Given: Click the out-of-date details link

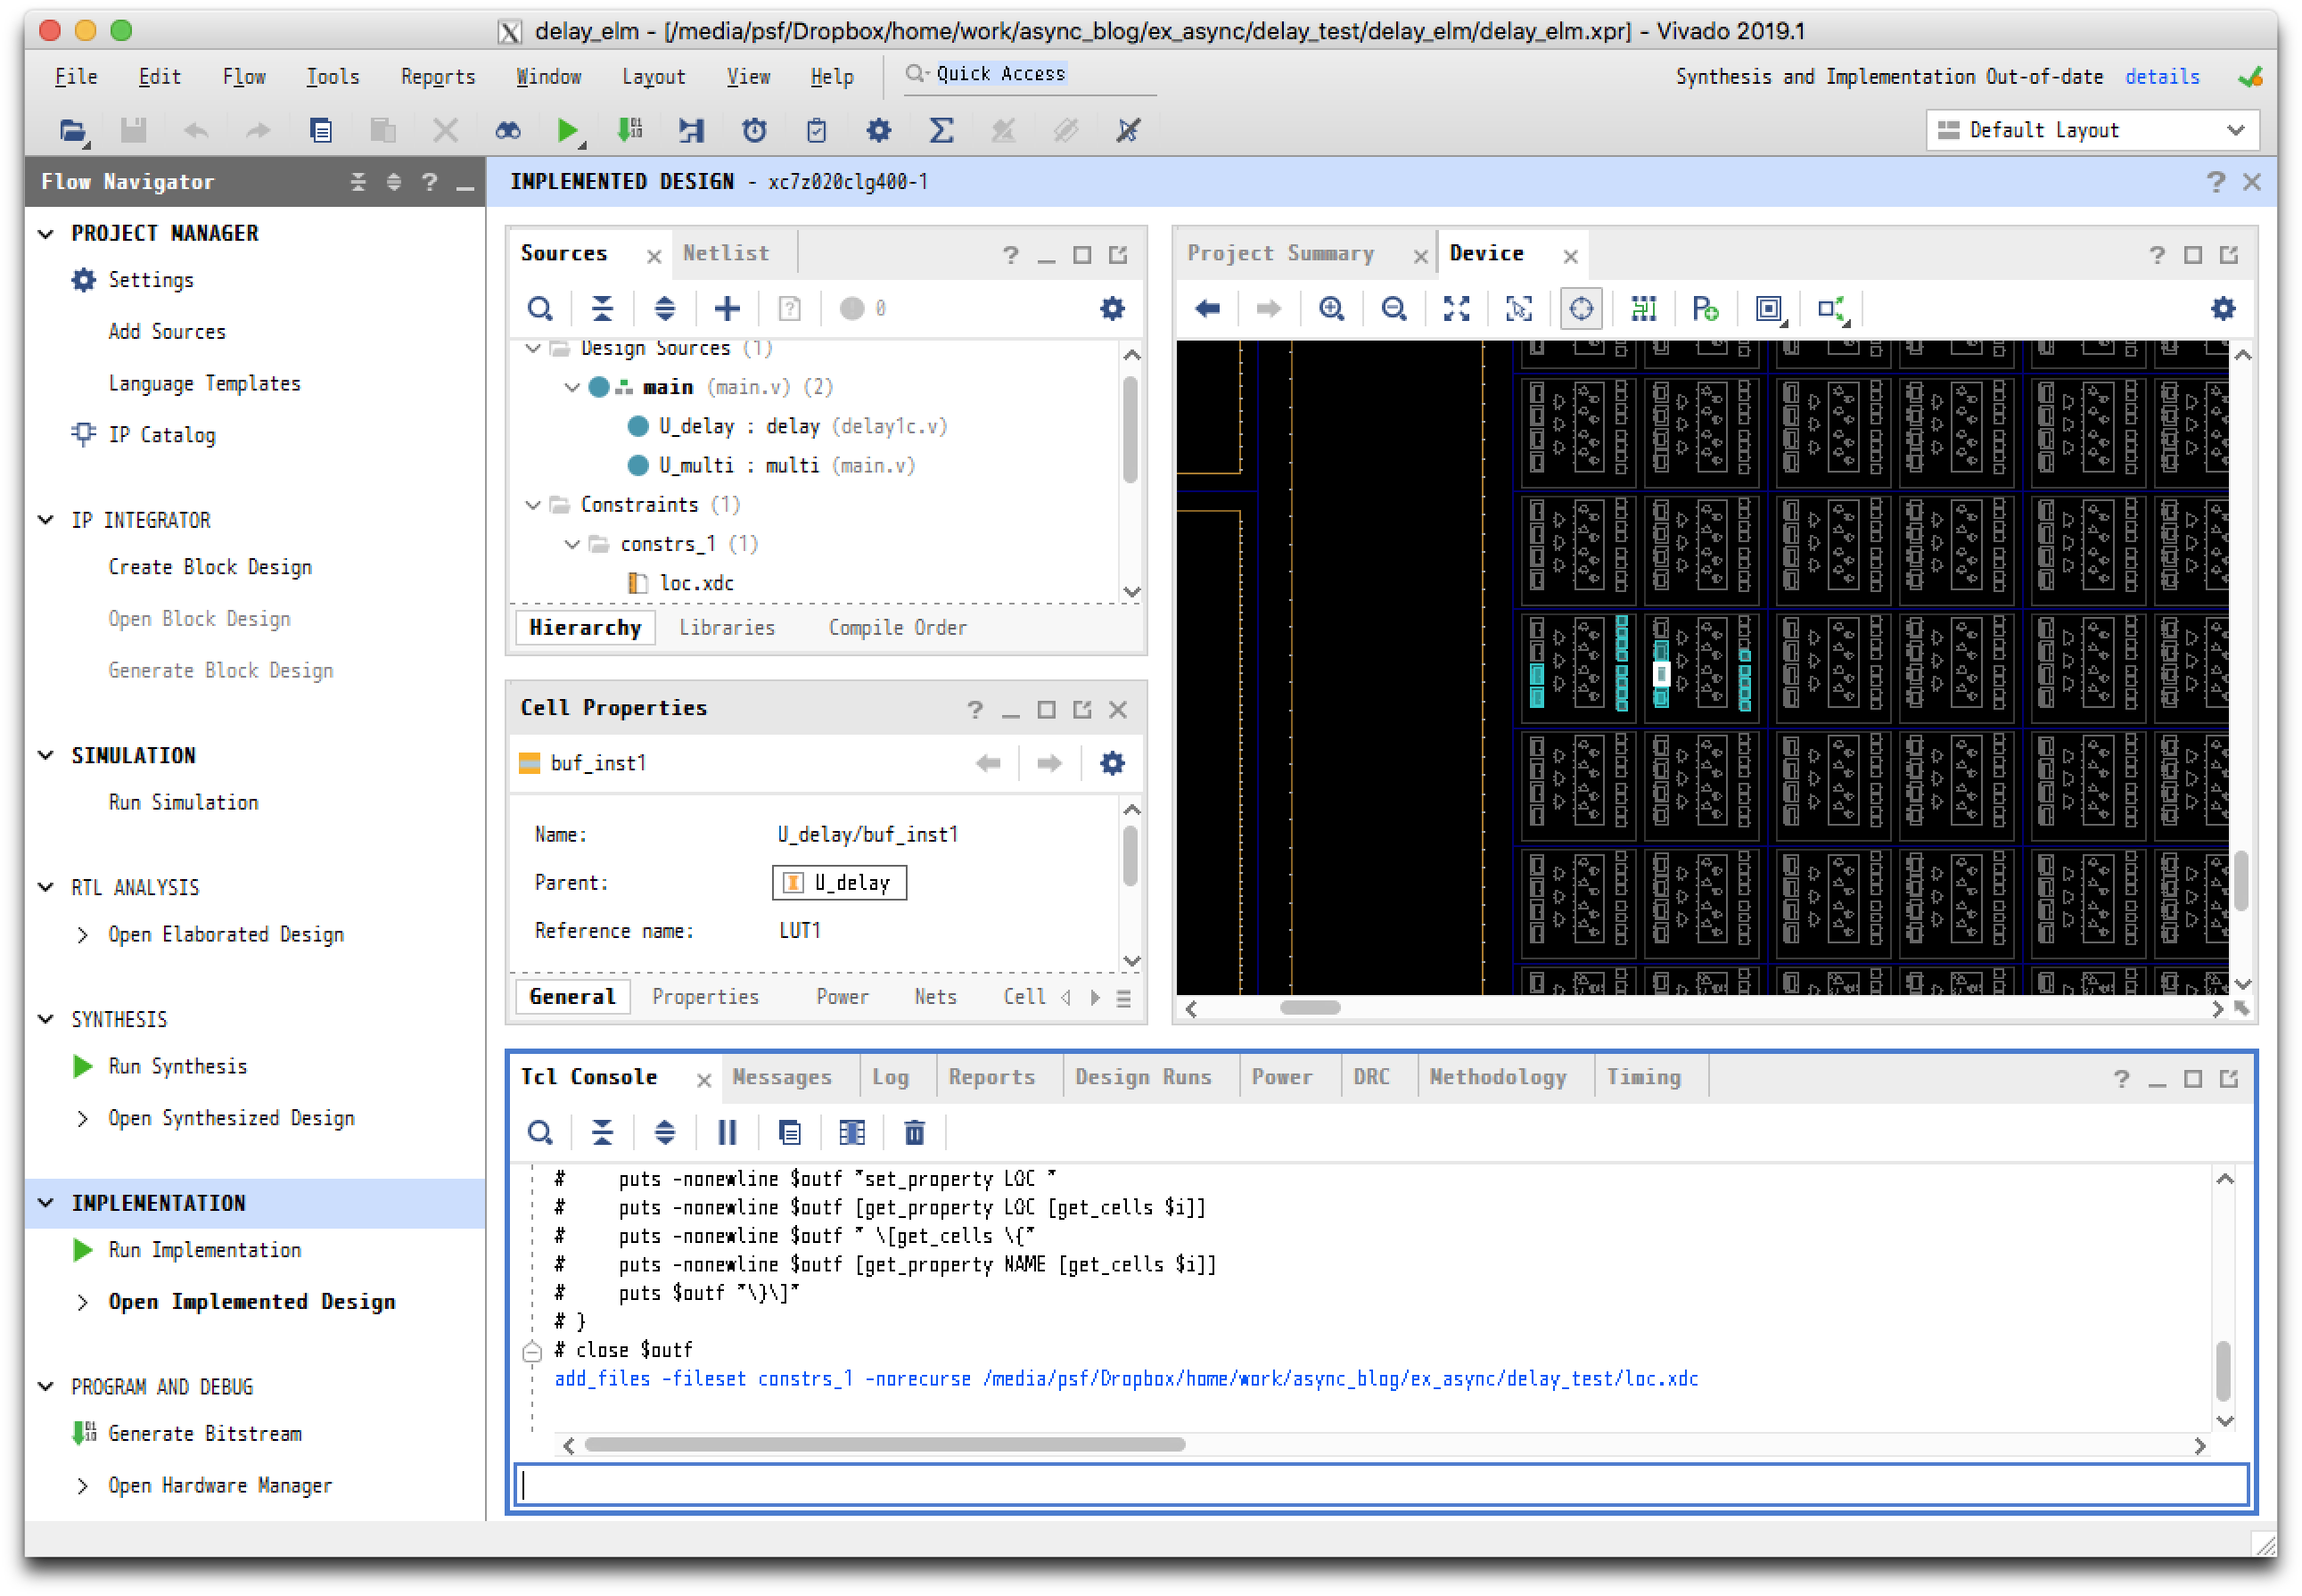Looking at the screenshot, I should 2161,77.
